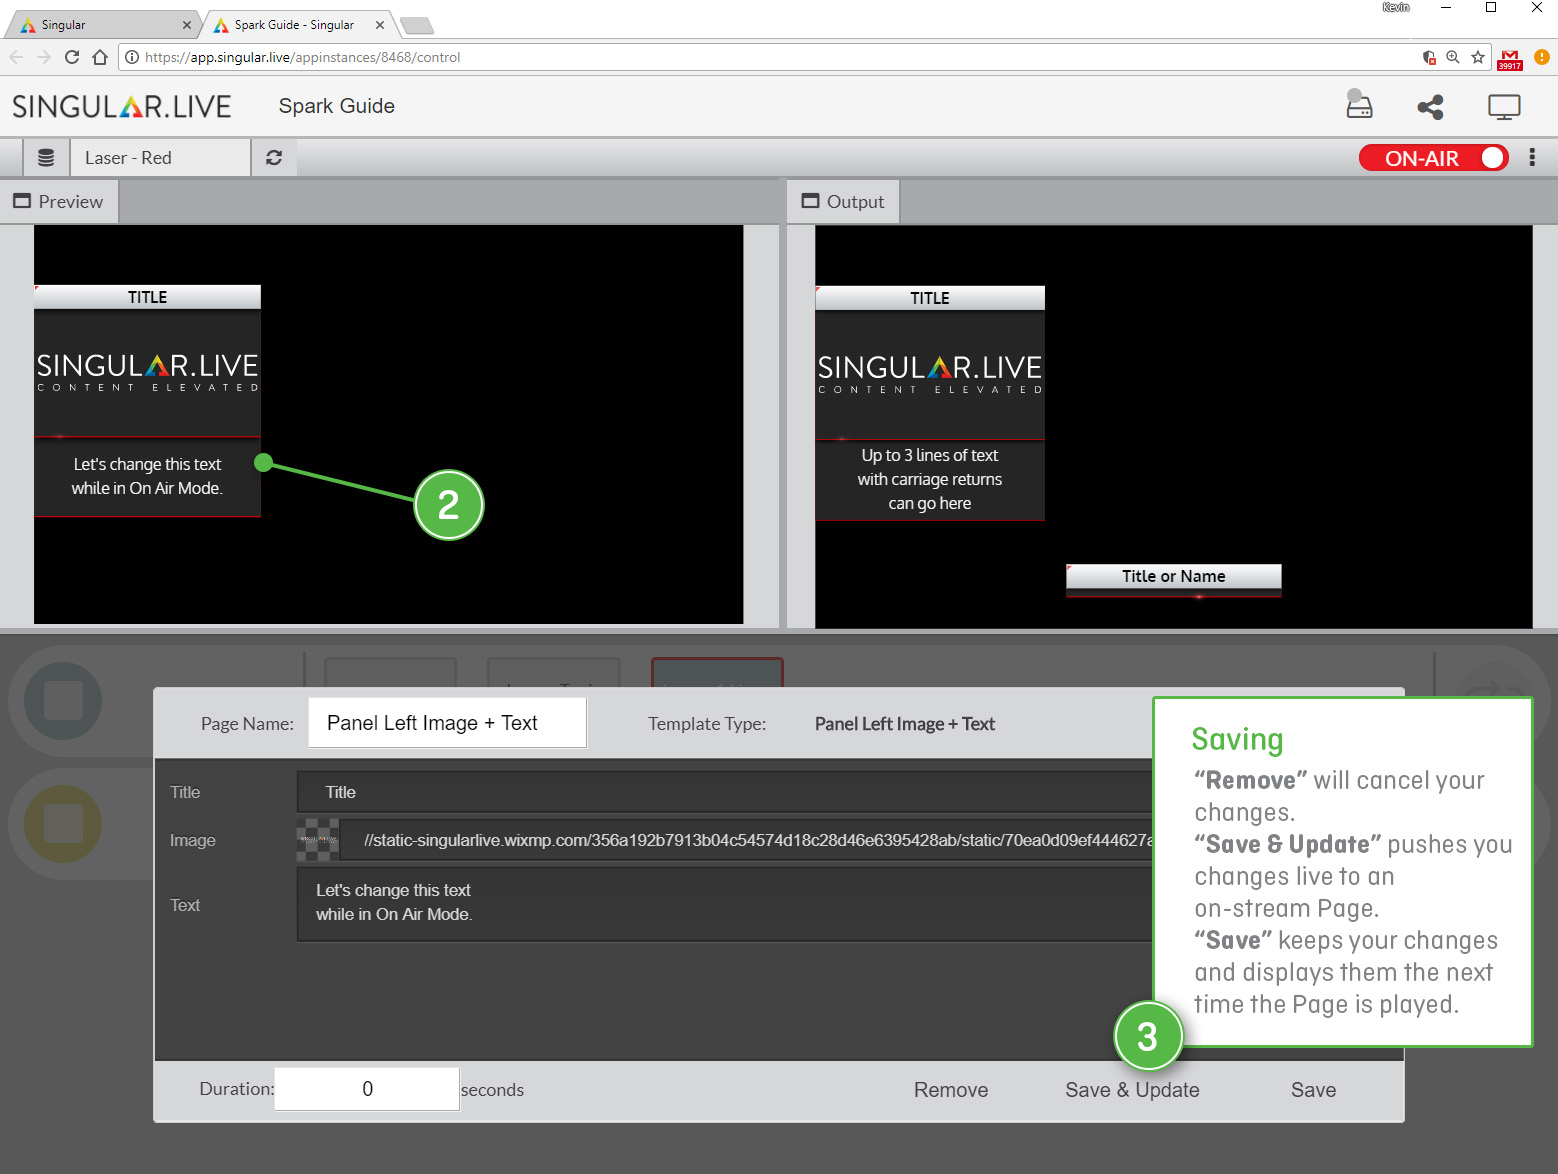Open the user storage drive icon
The image size is (1558, 1174).
click(1359, 104)
